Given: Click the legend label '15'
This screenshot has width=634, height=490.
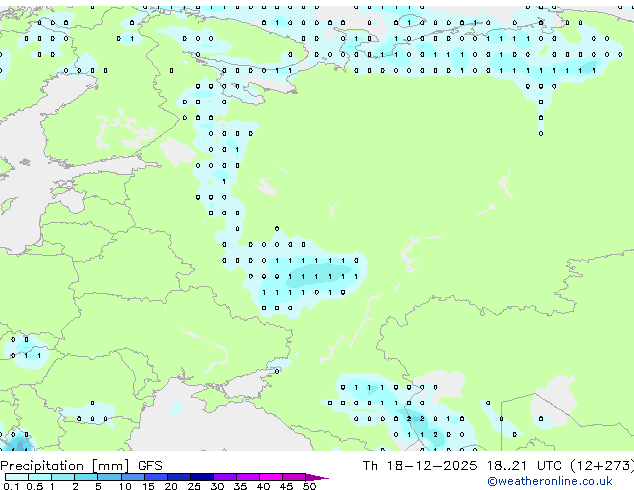Looking at the screenshot, I should tap(148, 486).
